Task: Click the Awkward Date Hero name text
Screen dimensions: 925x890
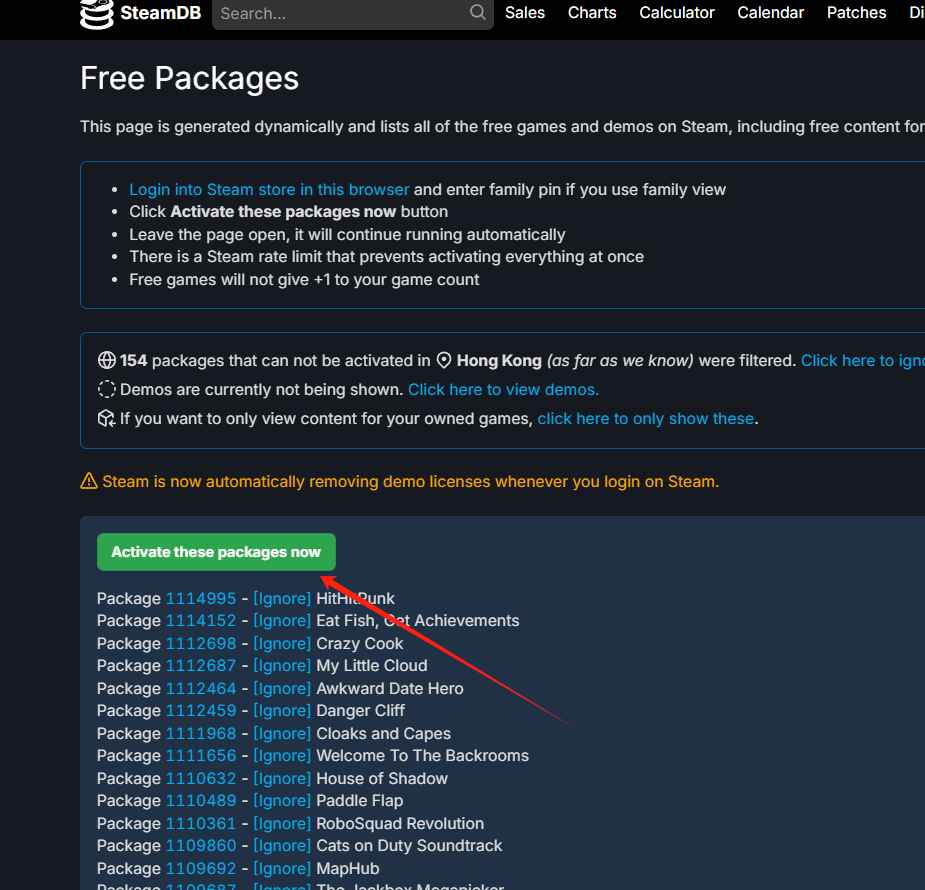Action: tap(390, 688)
